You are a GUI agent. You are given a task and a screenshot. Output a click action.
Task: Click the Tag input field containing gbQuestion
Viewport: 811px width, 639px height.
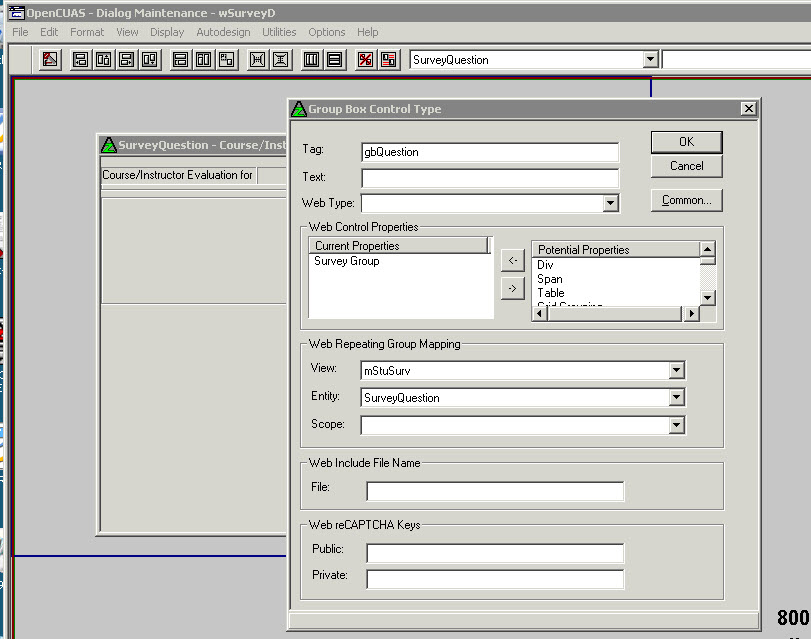point(490,153)
